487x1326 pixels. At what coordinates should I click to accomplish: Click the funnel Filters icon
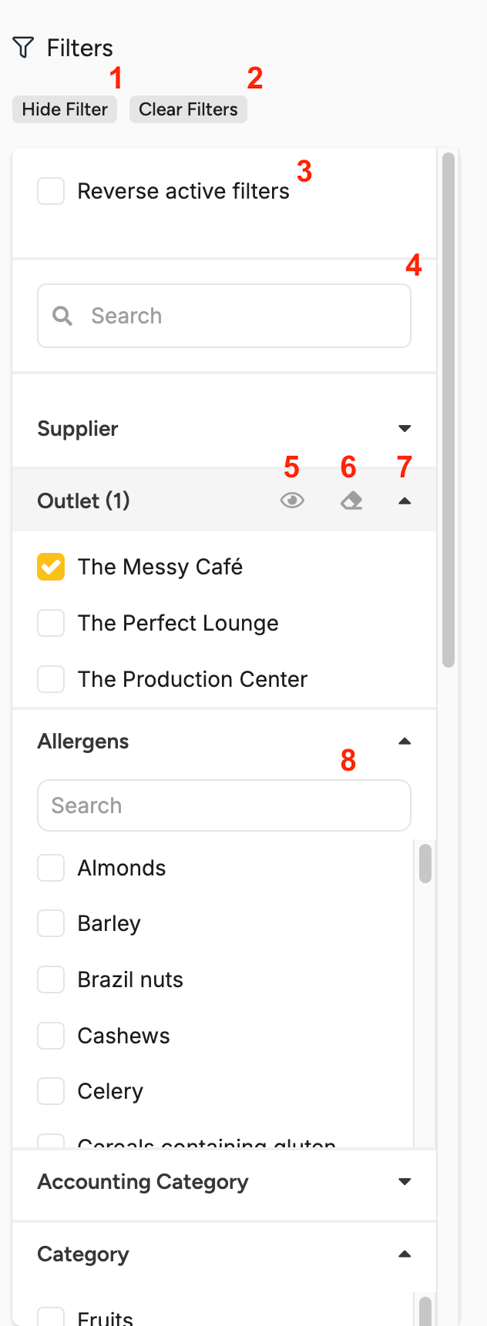click(23, 47)
